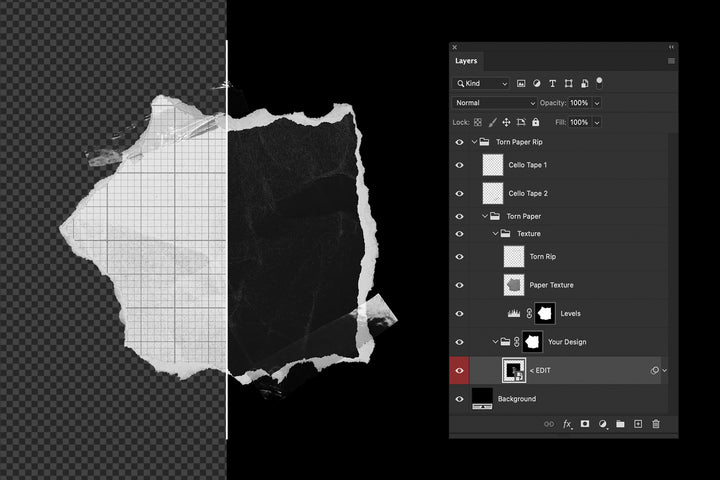The height and width of the screenshot is (480, 720).
Task: Hide the Your Design group
Action: 459,342
